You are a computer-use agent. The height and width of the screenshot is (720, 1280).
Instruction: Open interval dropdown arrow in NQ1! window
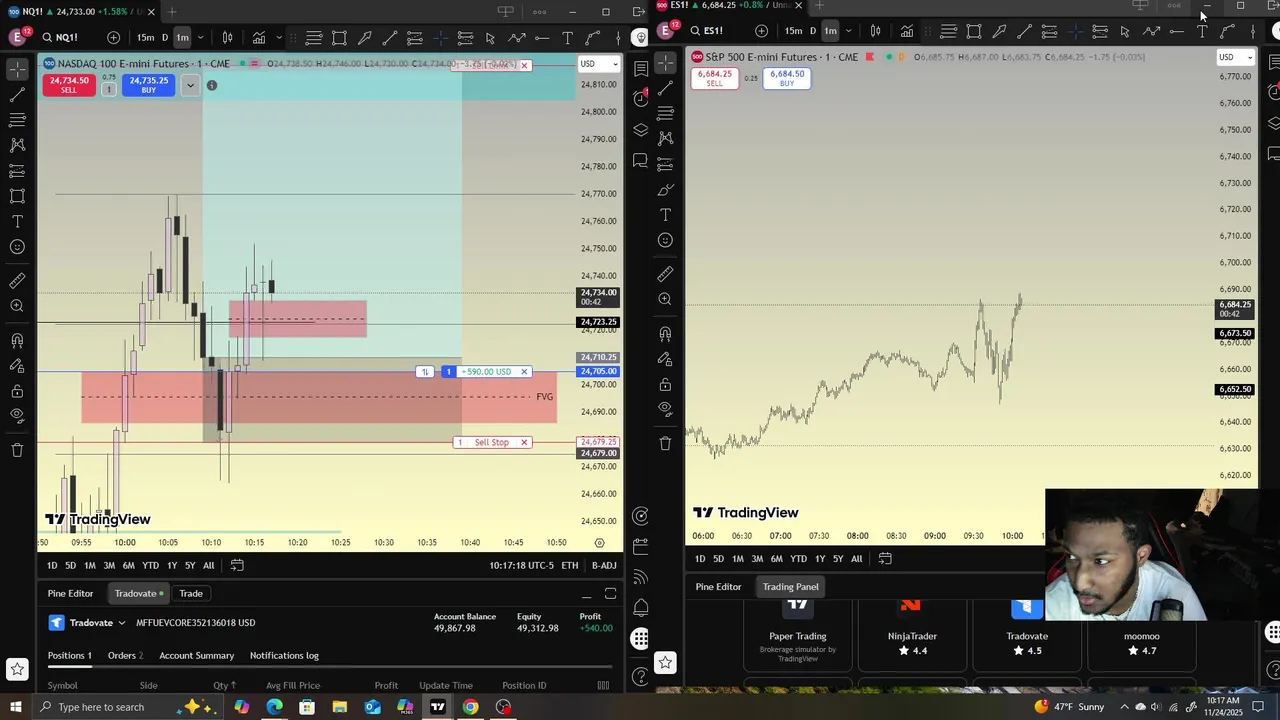(x=201, y=38)
